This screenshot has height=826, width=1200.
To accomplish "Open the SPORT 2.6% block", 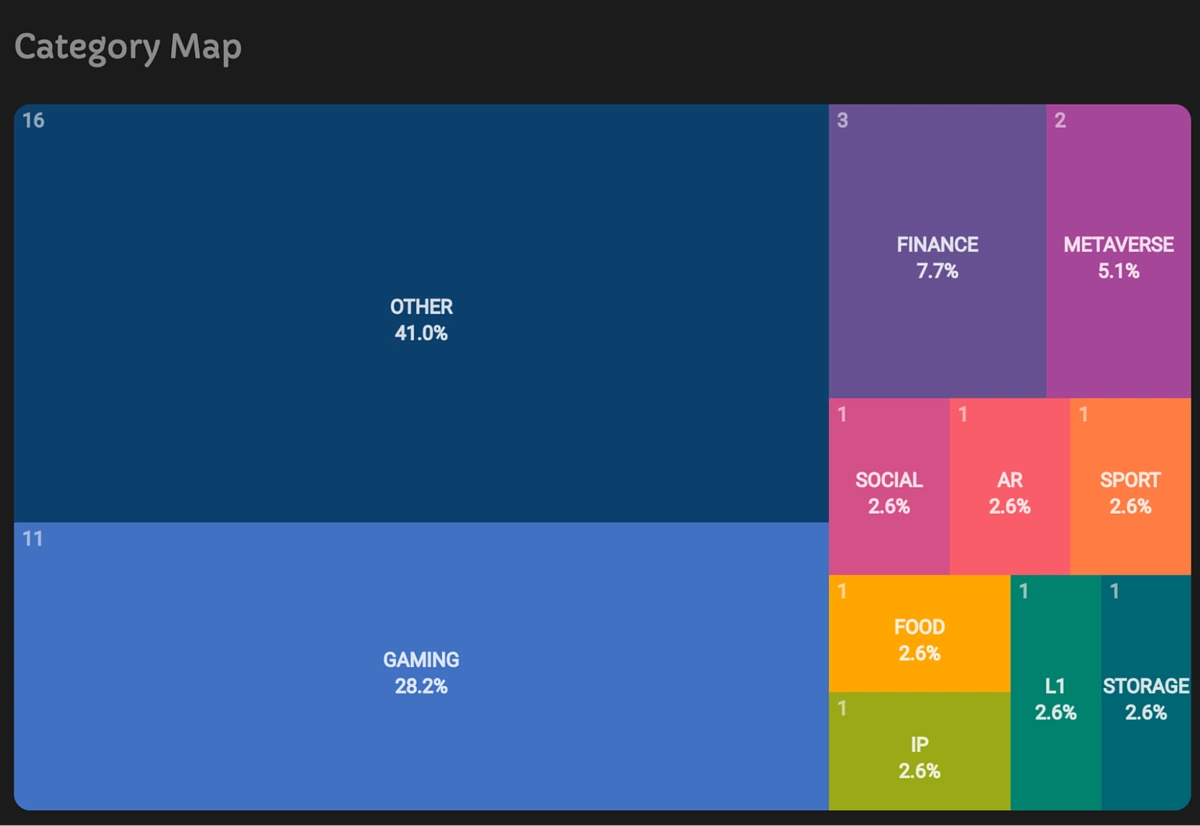I will 1130,486.
